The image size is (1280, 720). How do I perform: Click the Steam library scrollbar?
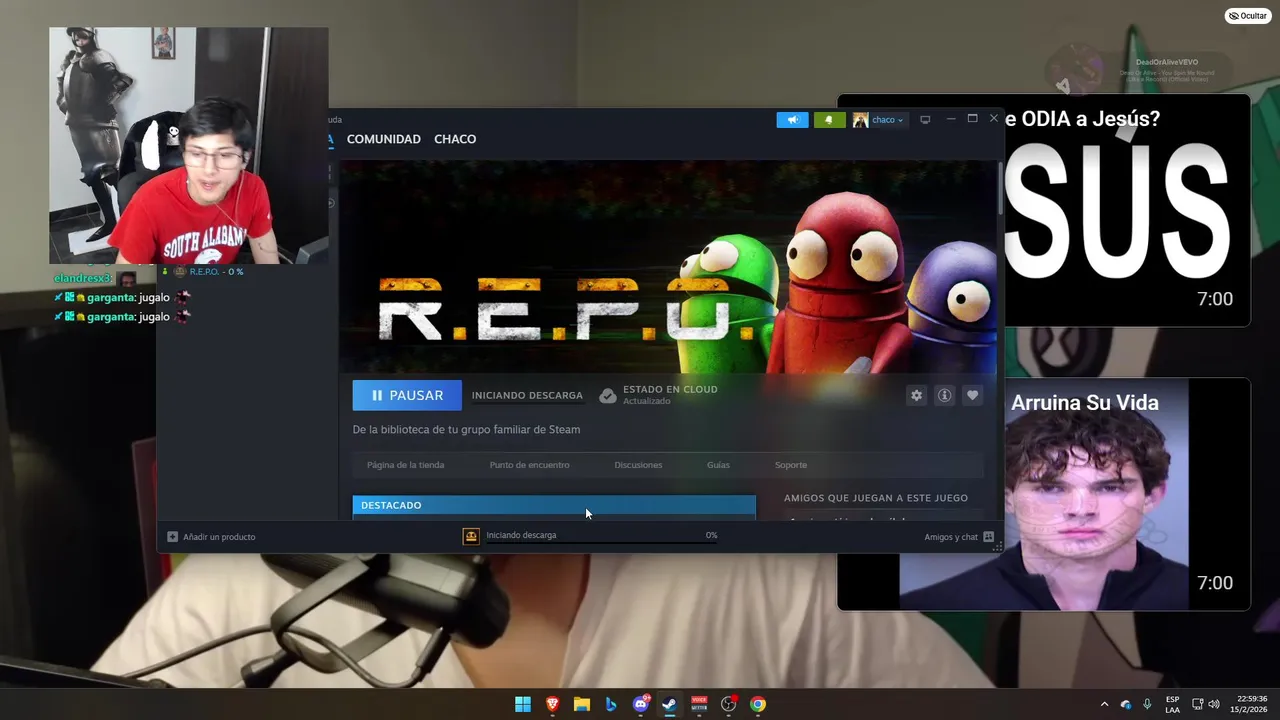1000,188
